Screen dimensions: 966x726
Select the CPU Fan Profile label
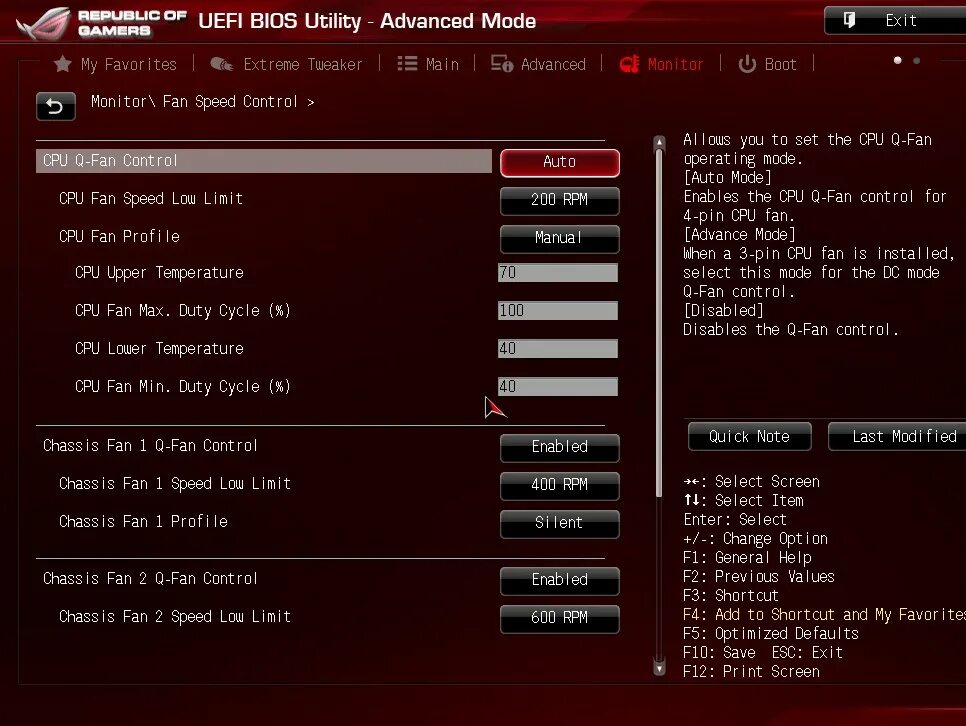120,237
